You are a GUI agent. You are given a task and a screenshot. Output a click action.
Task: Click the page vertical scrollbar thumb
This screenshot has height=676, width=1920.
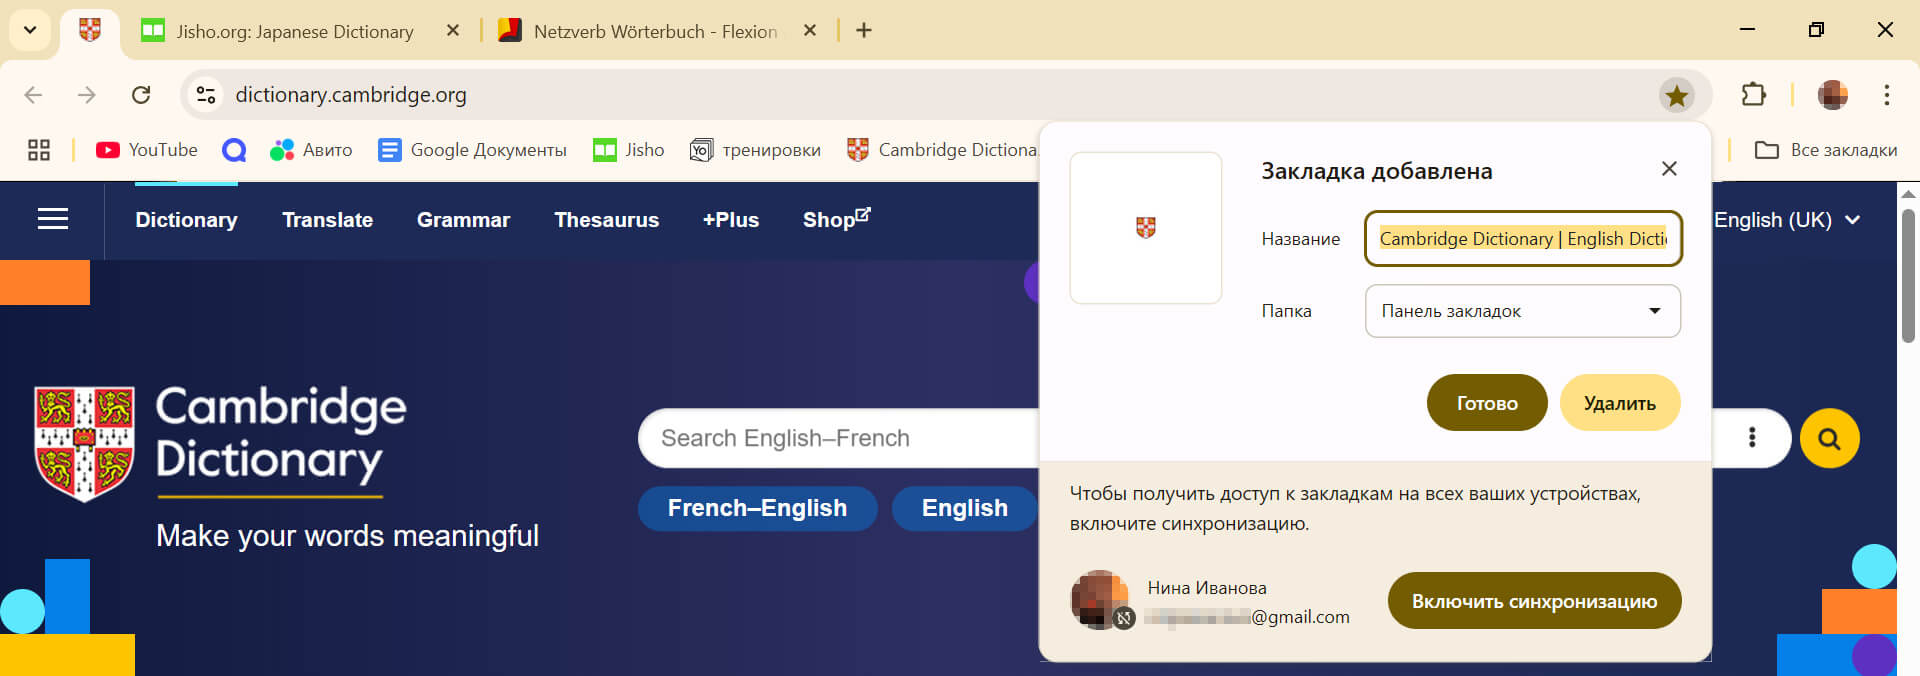point(1908,275)
